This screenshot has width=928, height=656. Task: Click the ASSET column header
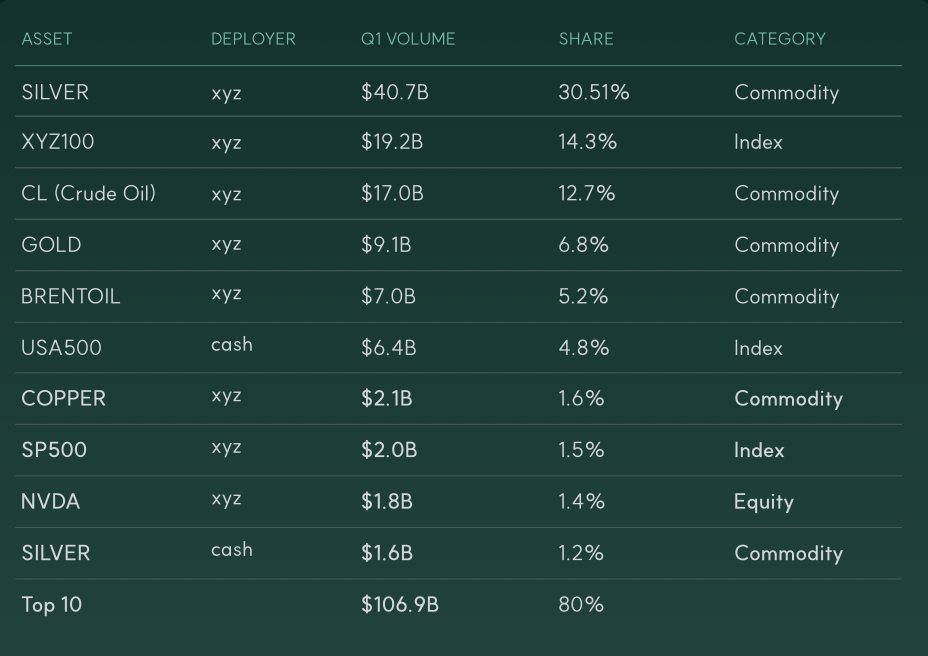click(x=47, y=39)
